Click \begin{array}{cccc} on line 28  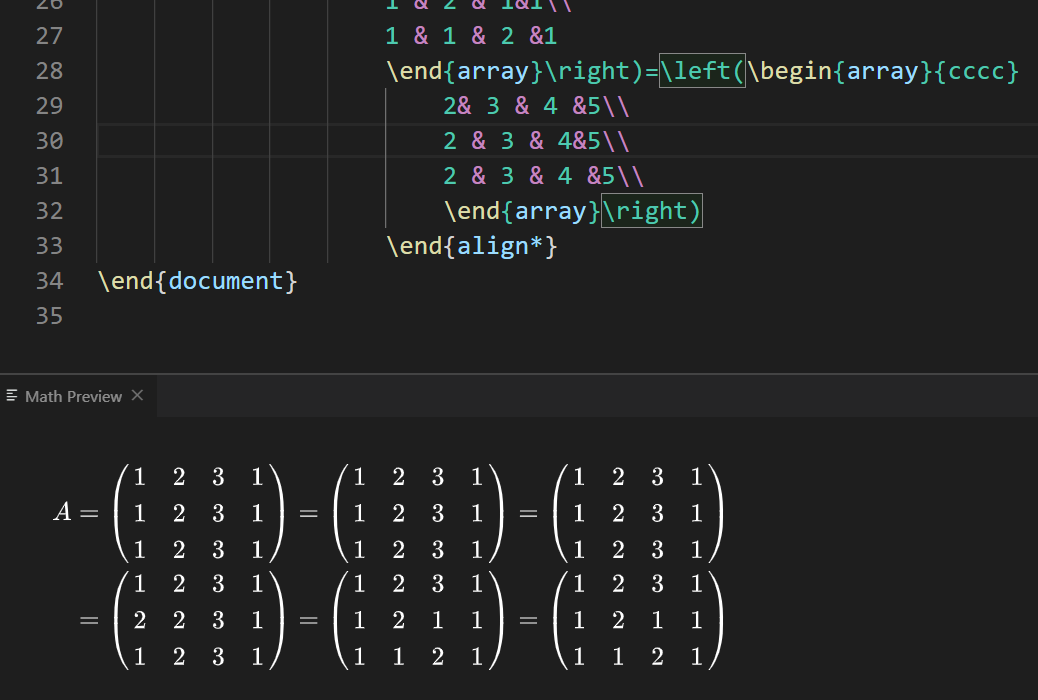pyautogui.click(x=882, y=71)
